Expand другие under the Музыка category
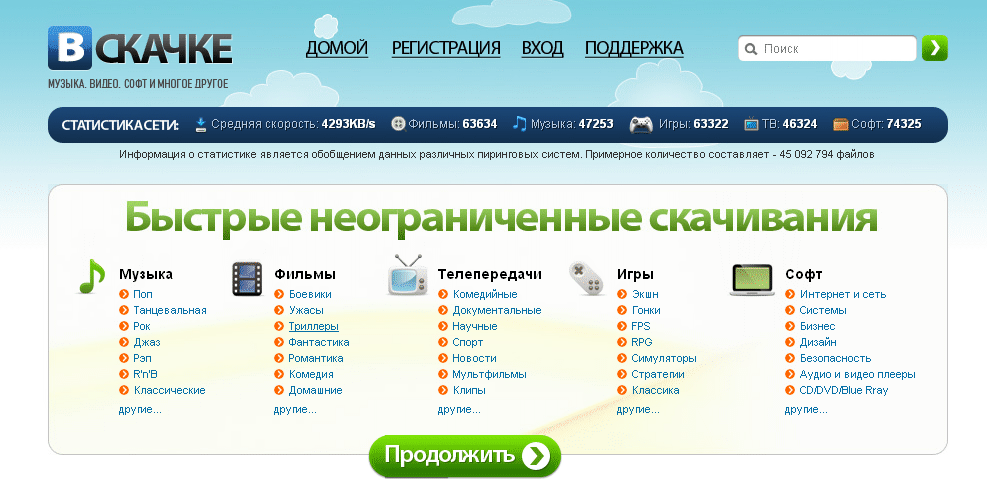The width and height of the screenshot is (987, 485). click(140, 409)
